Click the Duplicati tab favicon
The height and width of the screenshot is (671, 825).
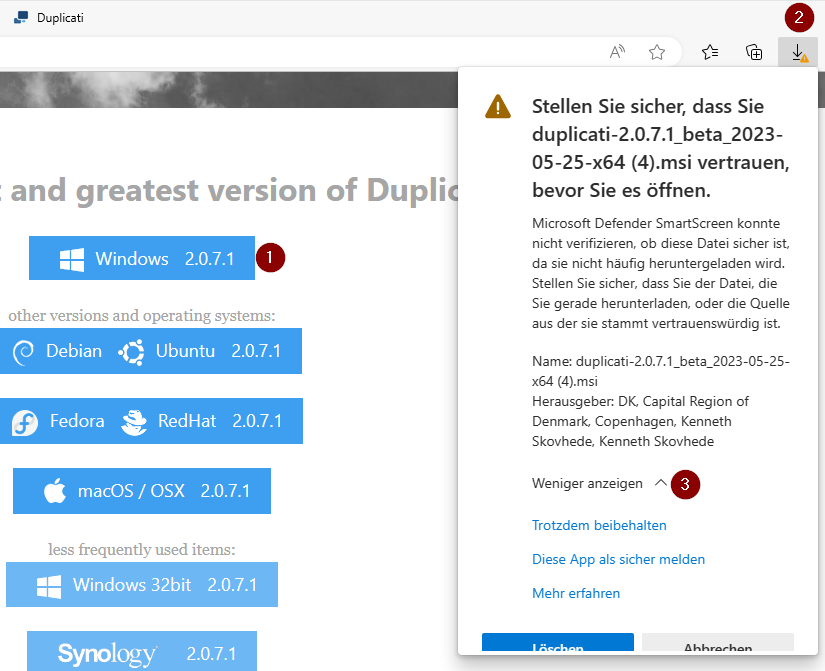tap(21, 17)
